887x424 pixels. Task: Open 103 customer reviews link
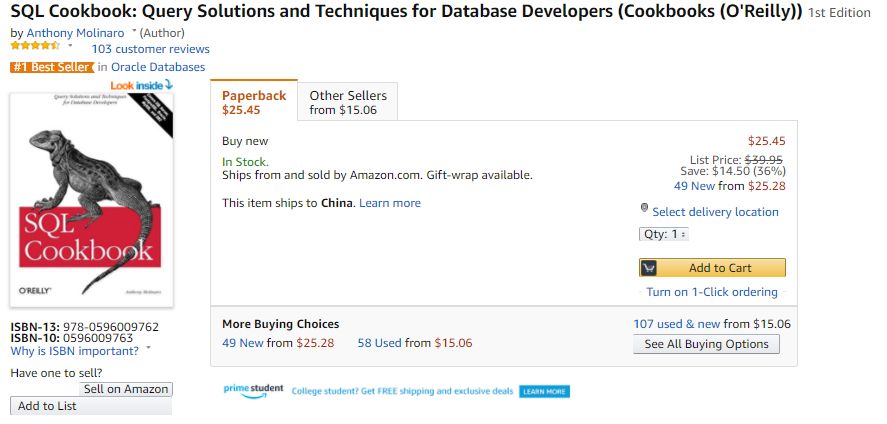coord(150,49)
